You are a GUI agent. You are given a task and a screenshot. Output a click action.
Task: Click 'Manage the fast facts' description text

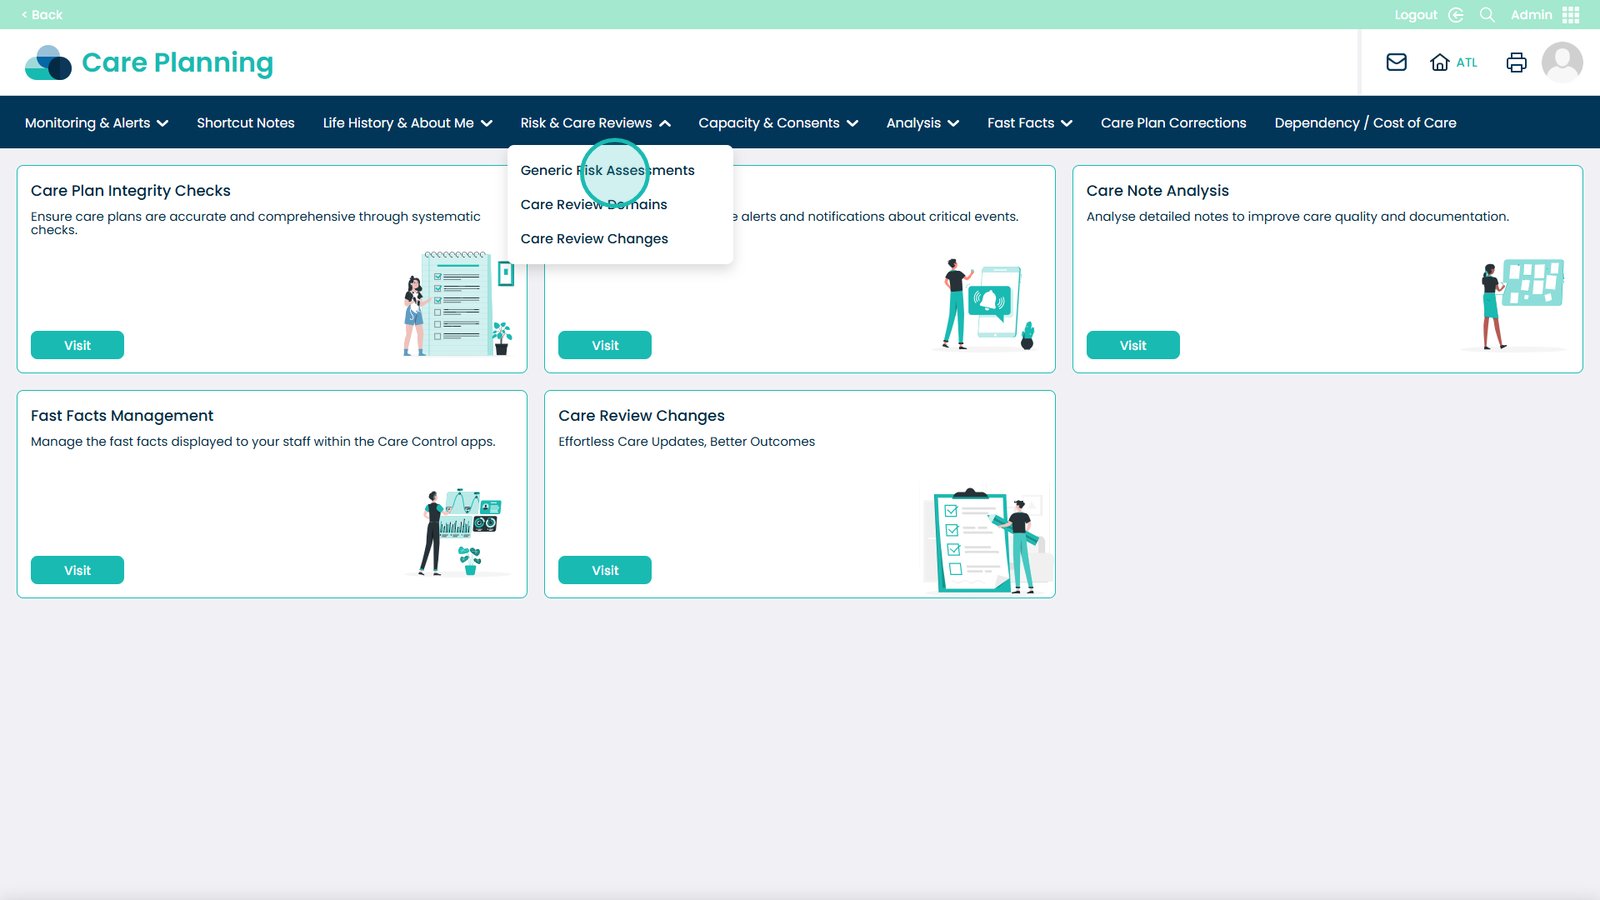tap(263, 442)
